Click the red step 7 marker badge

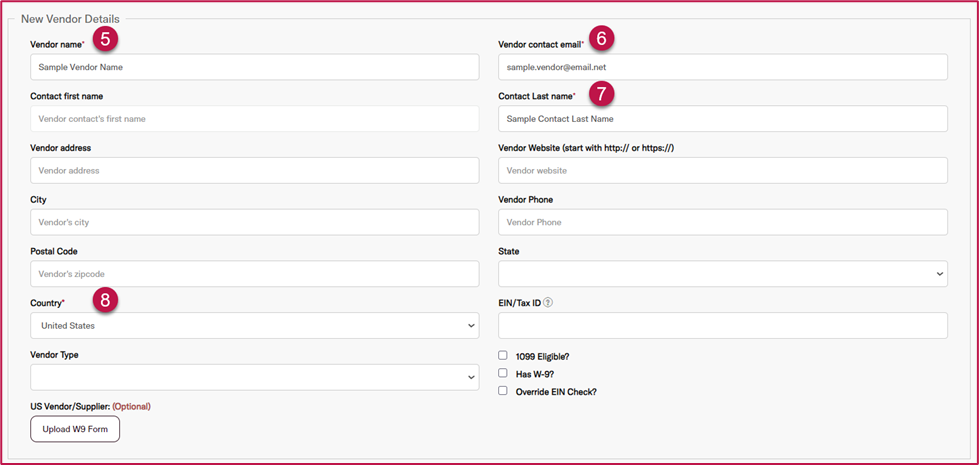point(601,94)
